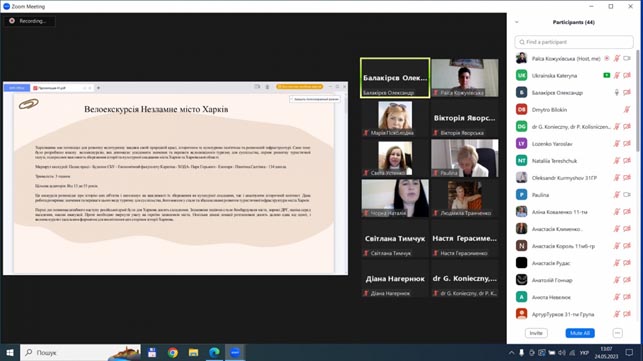
Task: Click the participants list scrollbar
Action: point(638,101)
